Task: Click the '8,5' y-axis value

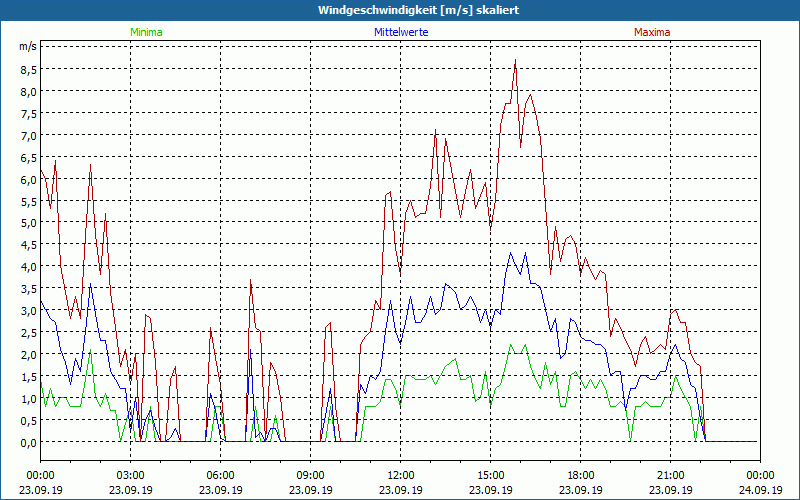Action: pyautogui.click(x=28, y=69)
